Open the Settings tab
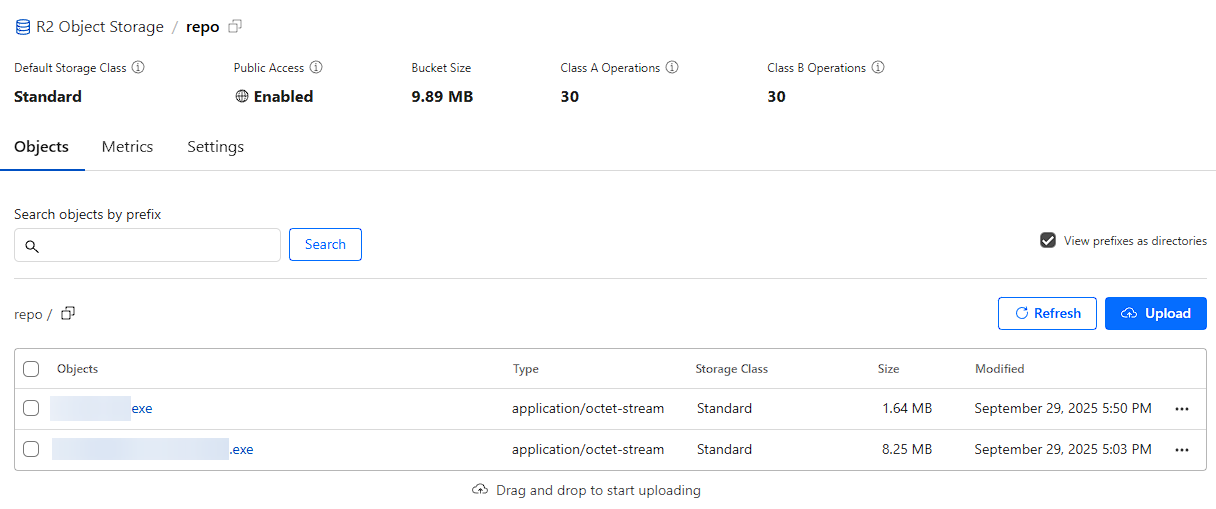Screen dimensions: 1216x509 [x=215, y=147]
